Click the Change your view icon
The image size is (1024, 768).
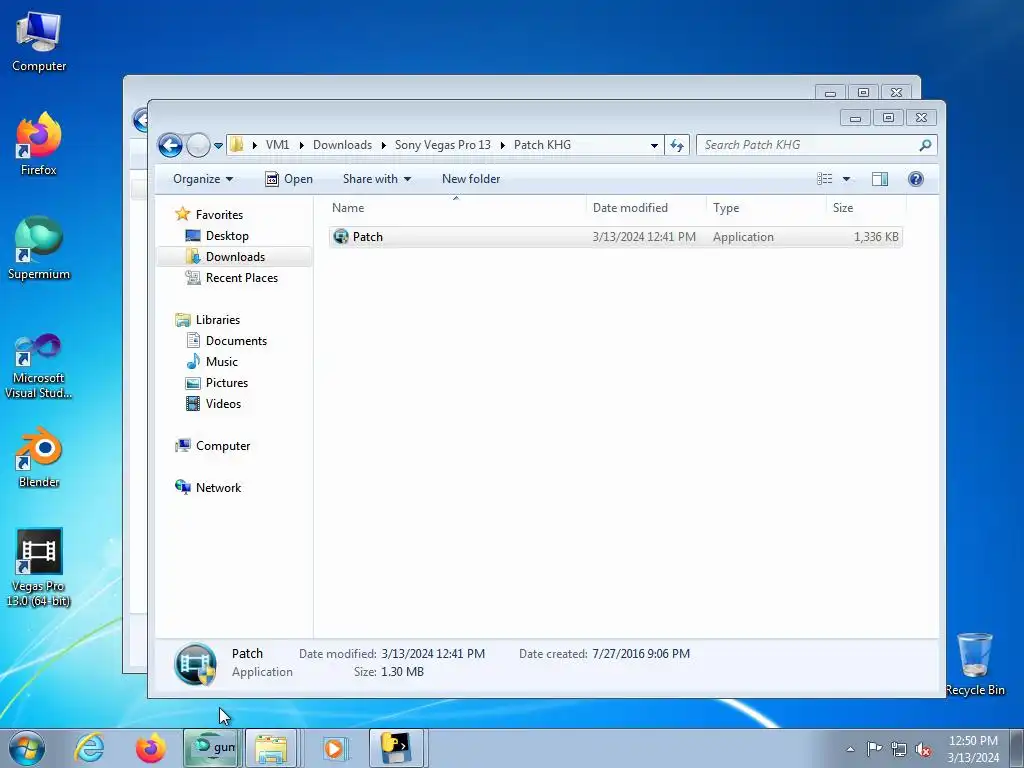coord(825,179)
